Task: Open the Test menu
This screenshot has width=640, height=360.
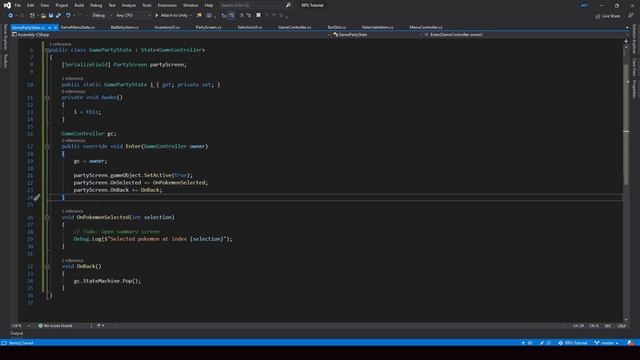Action: point(112,5)
